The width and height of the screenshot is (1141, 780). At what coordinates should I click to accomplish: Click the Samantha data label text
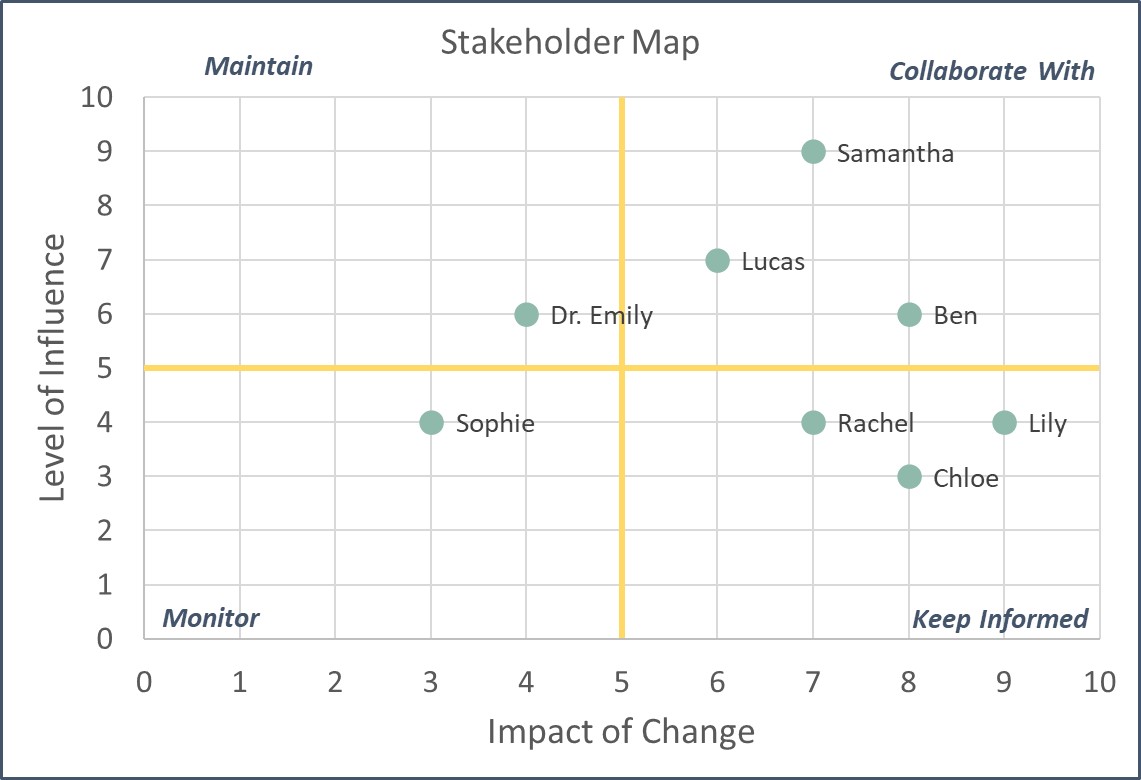895,154
